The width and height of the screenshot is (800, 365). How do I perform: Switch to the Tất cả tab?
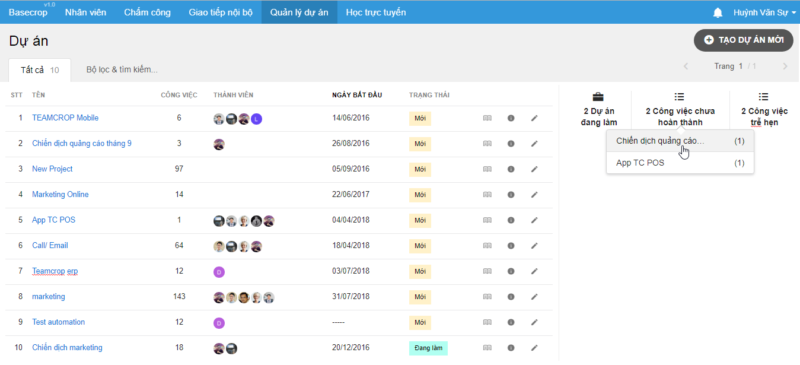click(40, 70)
